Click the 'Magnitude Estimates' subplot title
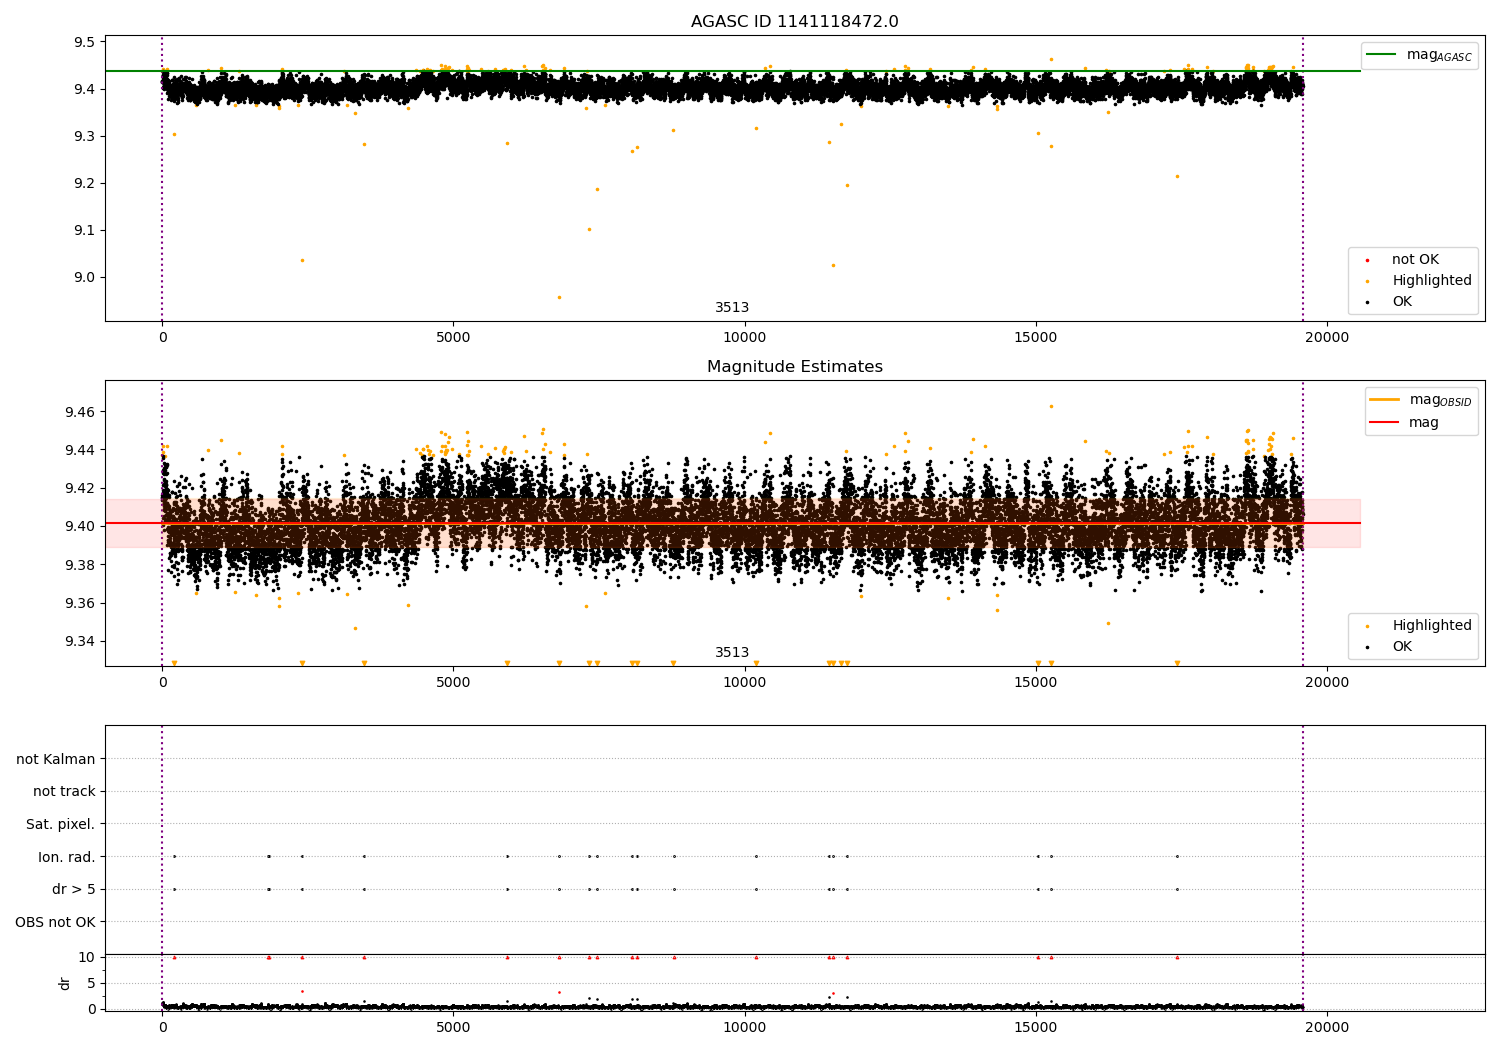 (x=794, y=367)
